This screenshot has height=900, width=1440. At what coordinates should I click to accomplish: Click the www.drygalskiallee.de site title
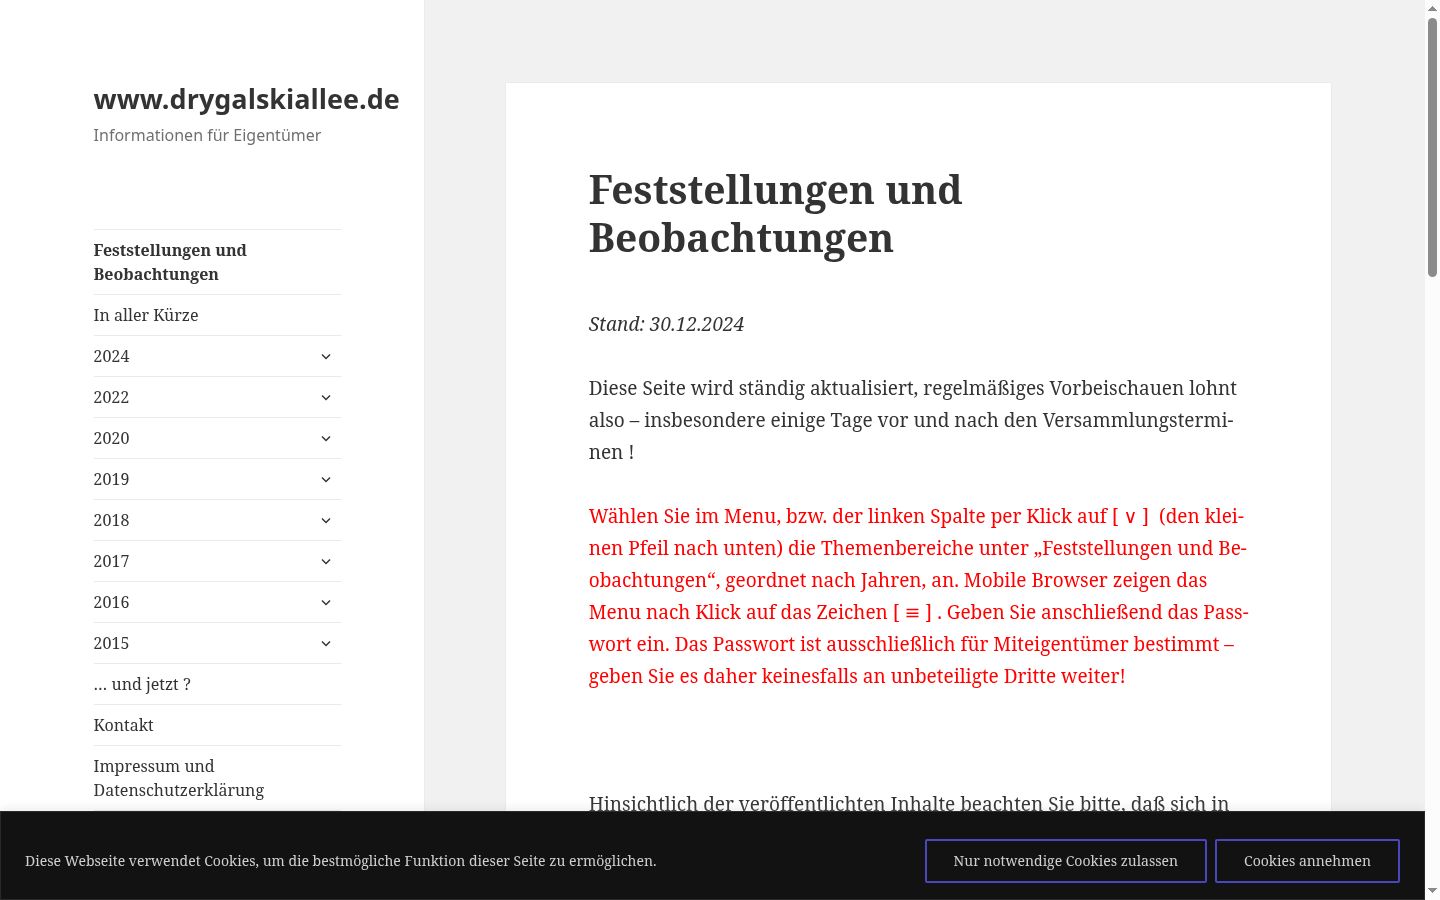click(246, 99)
